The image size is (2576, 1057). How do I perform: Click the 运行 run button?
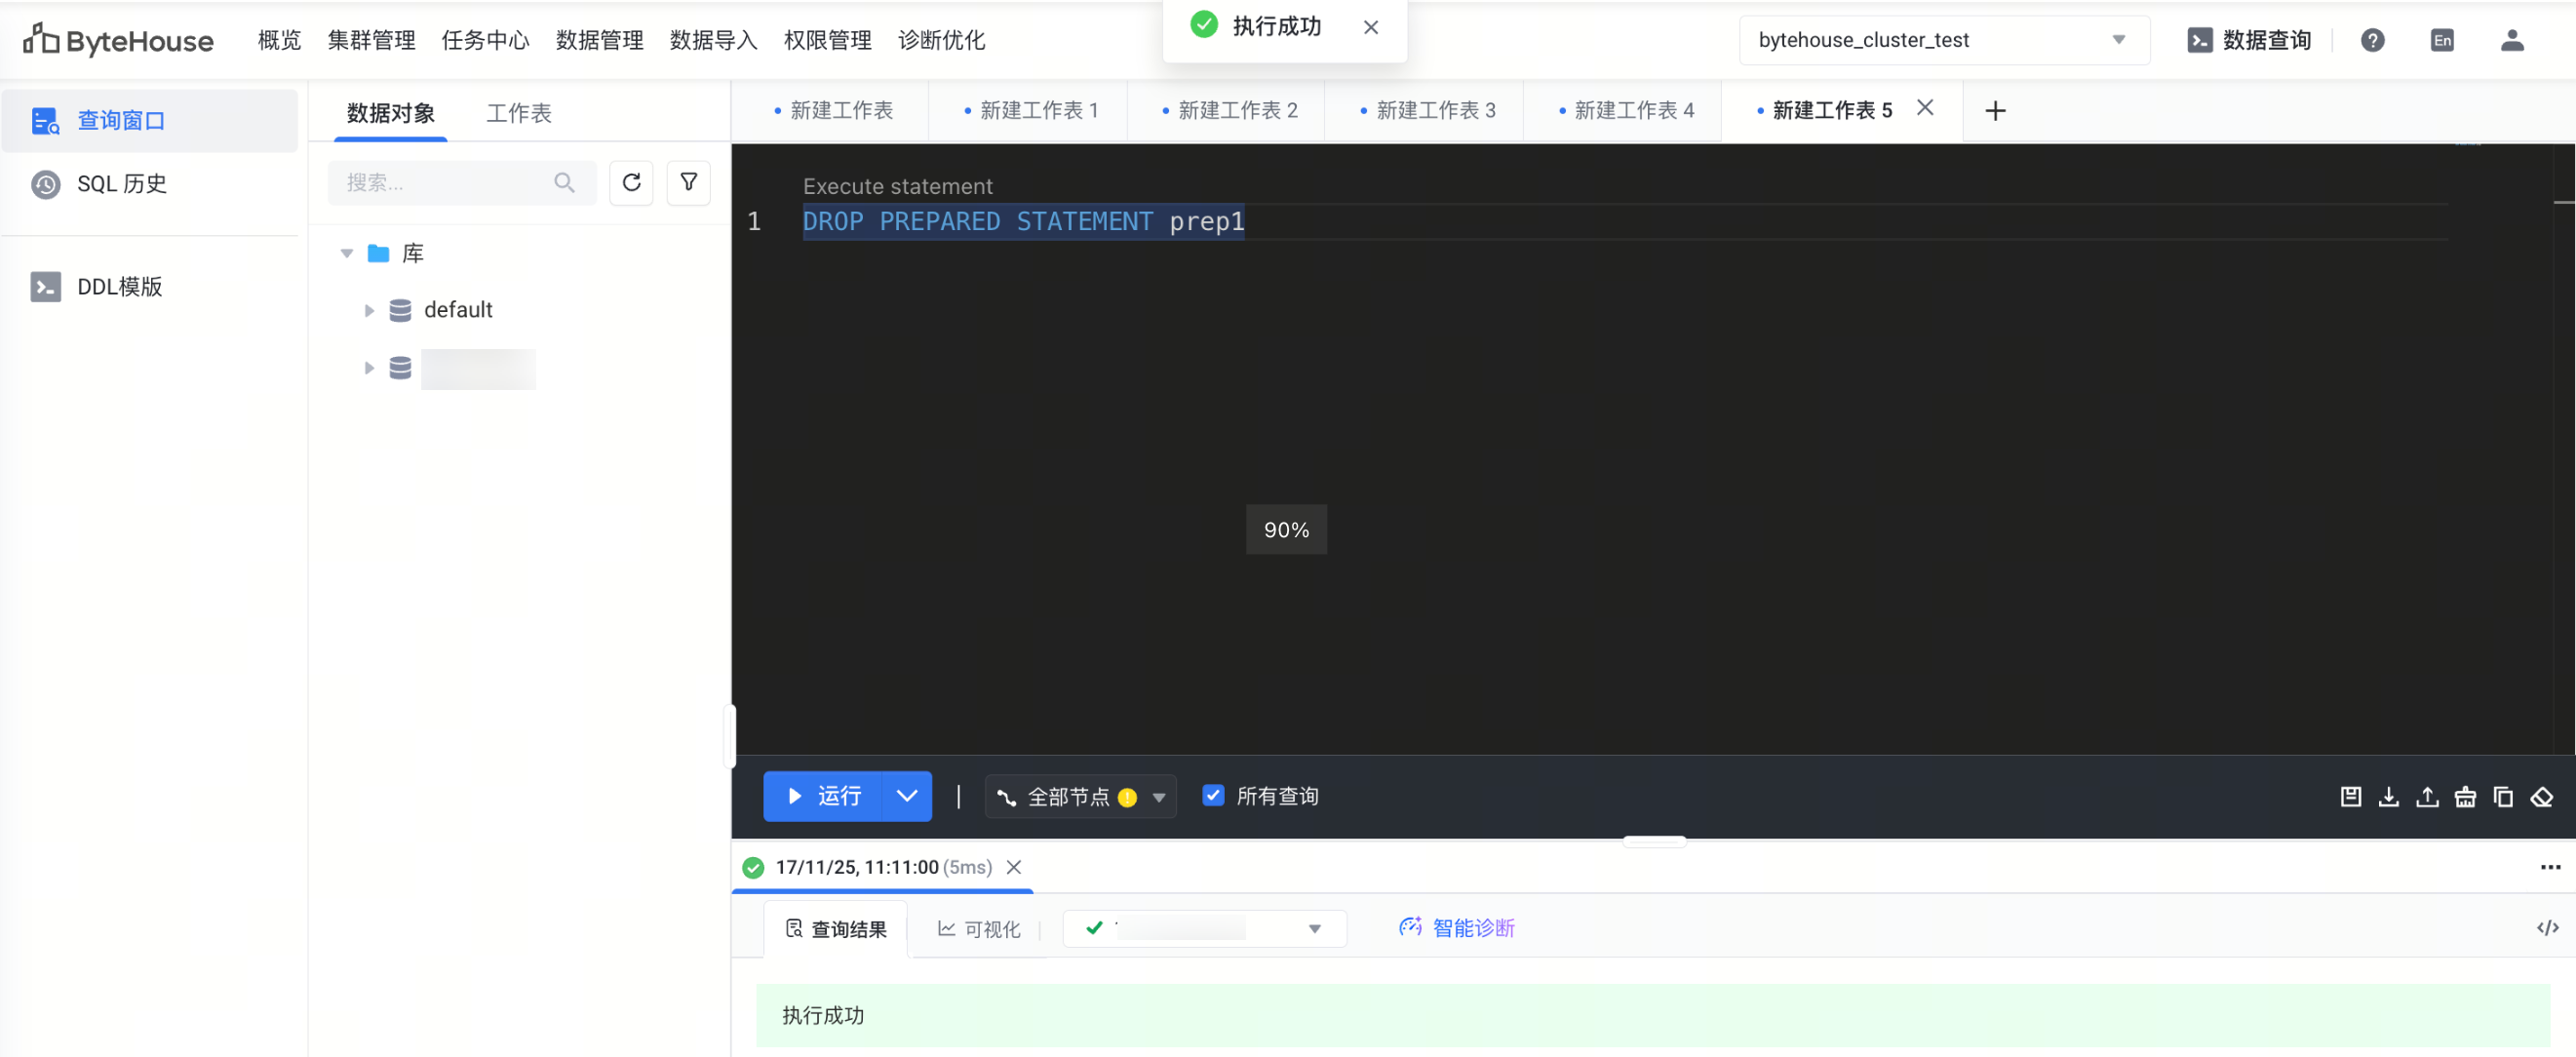tap(823, 797)
